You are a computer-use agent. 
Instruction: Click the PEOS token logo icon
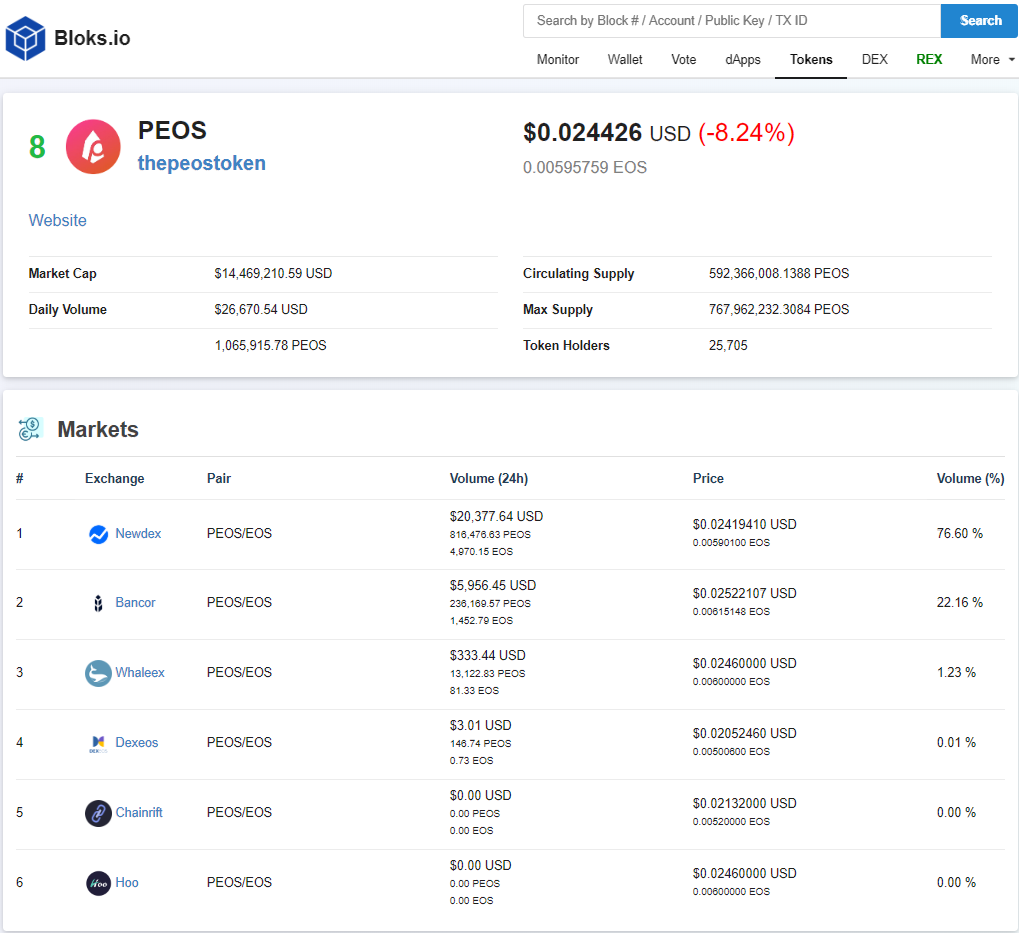[x=93, y=147]
